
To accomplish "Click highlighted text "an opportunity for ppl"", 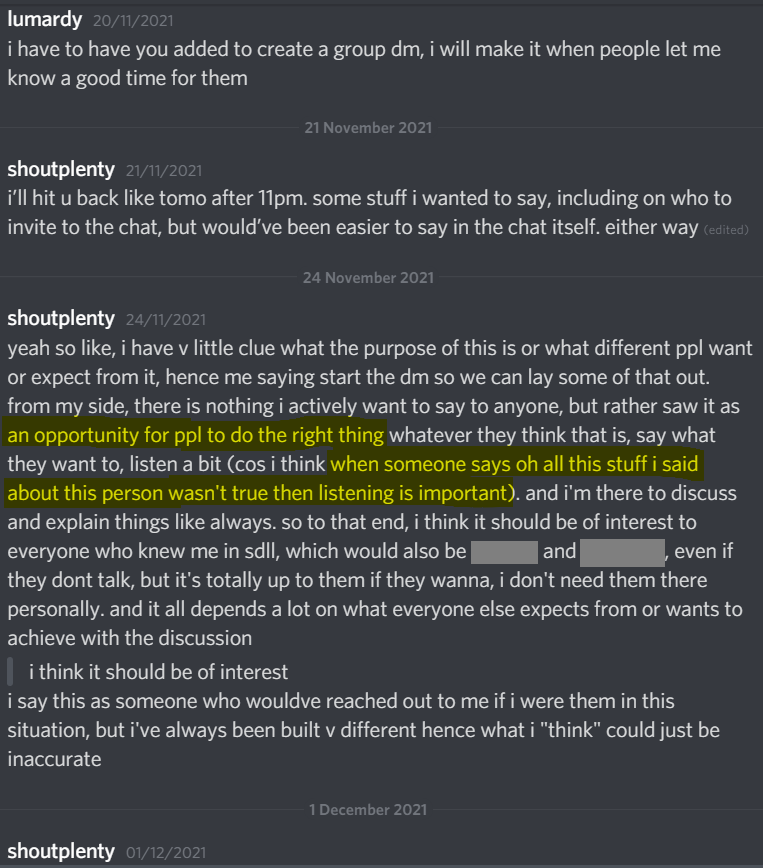I will click(196, 435).
